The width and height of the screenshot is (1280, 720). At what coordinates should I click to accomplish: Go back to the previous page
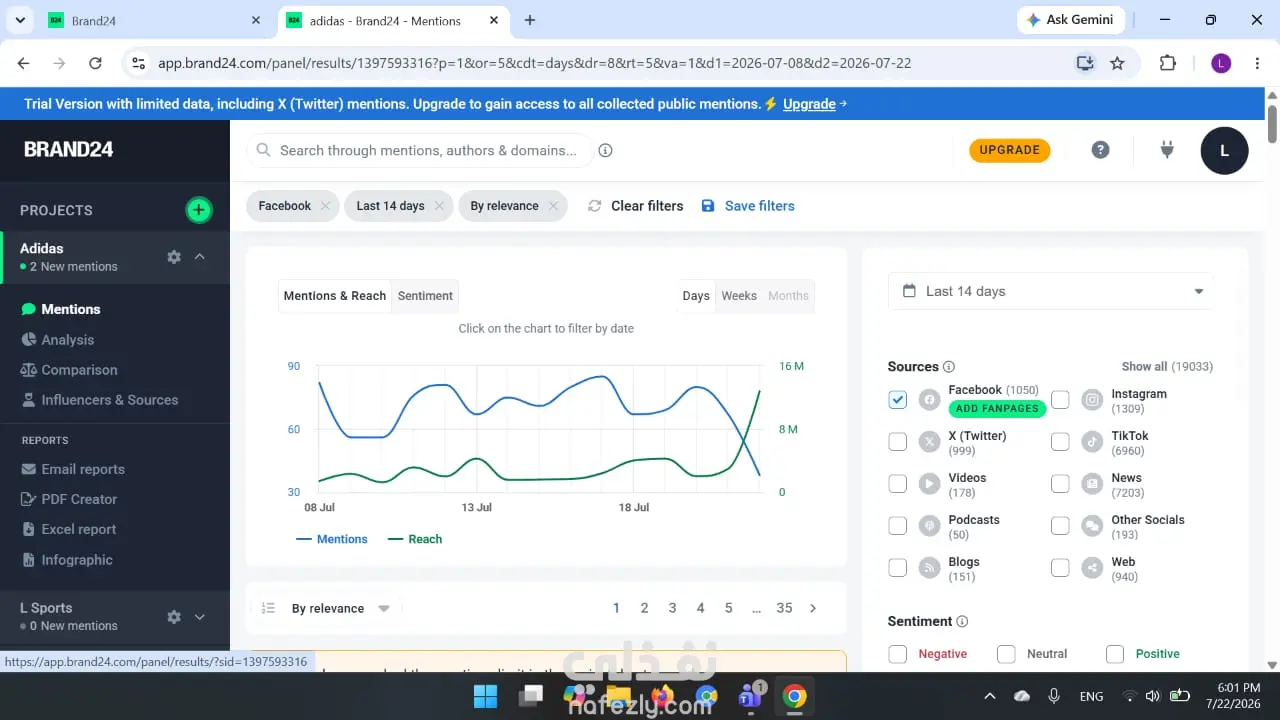point(23,63)
